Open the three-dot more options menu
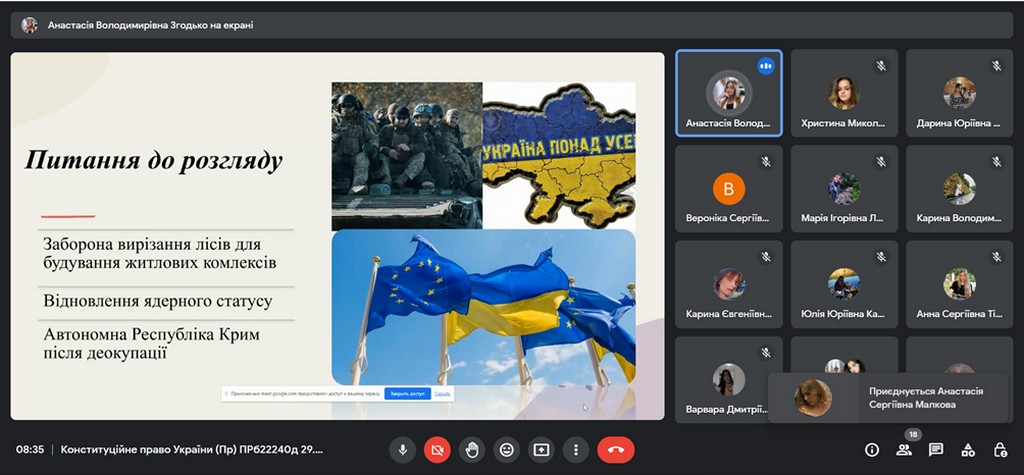The height and width of the screenshot is (475, 1024). coord(576,450)
